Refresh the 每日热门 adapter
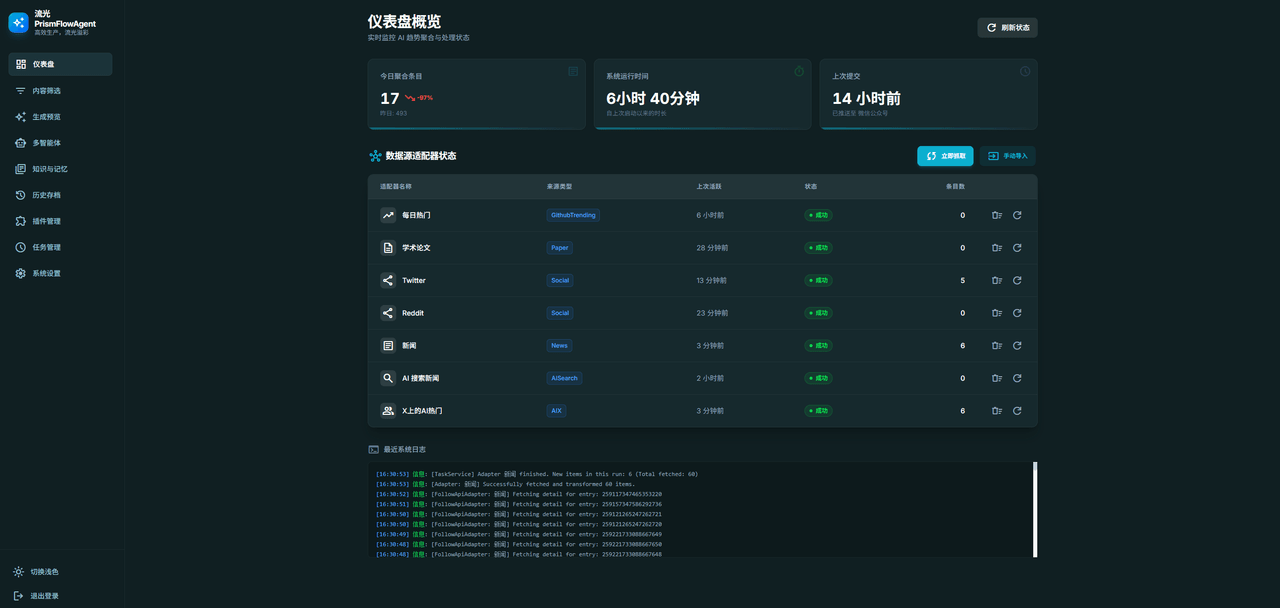Image resolution: width=1280 pixels, height=608 pixels. tap(1017, 215)
